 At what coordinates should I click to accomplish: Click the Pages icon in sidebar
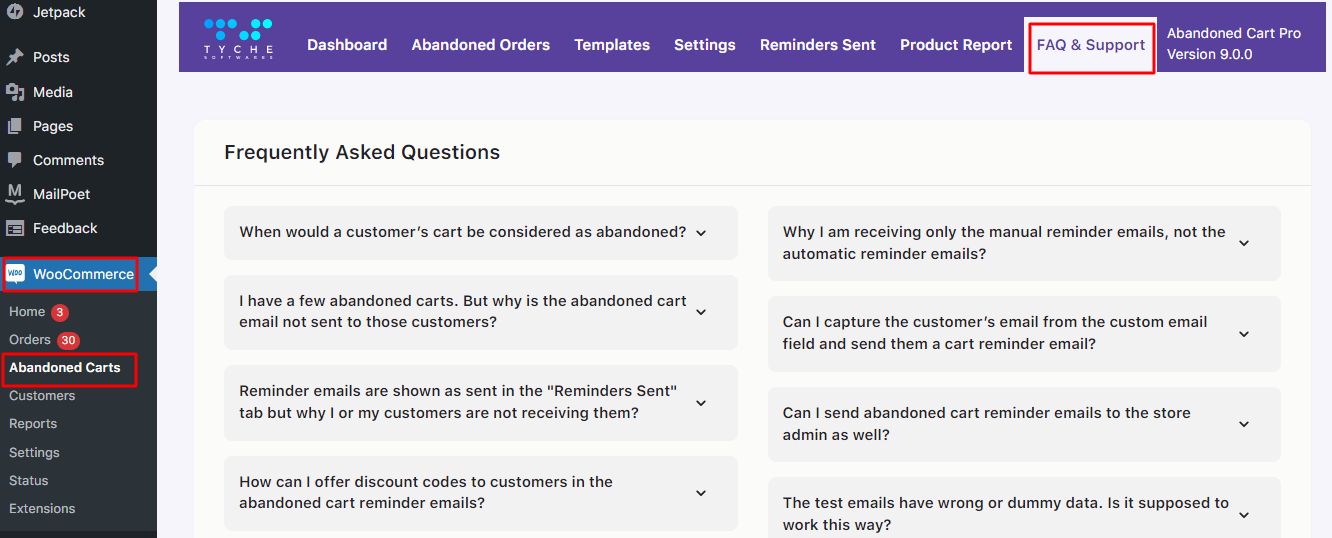(x=15, y=126)
